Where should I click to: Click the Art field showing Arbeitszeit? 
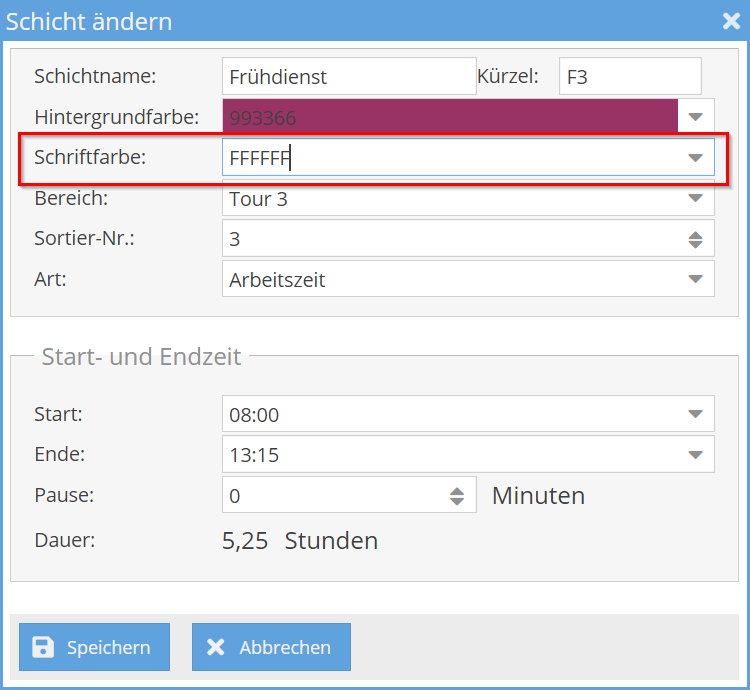(450, 280)
